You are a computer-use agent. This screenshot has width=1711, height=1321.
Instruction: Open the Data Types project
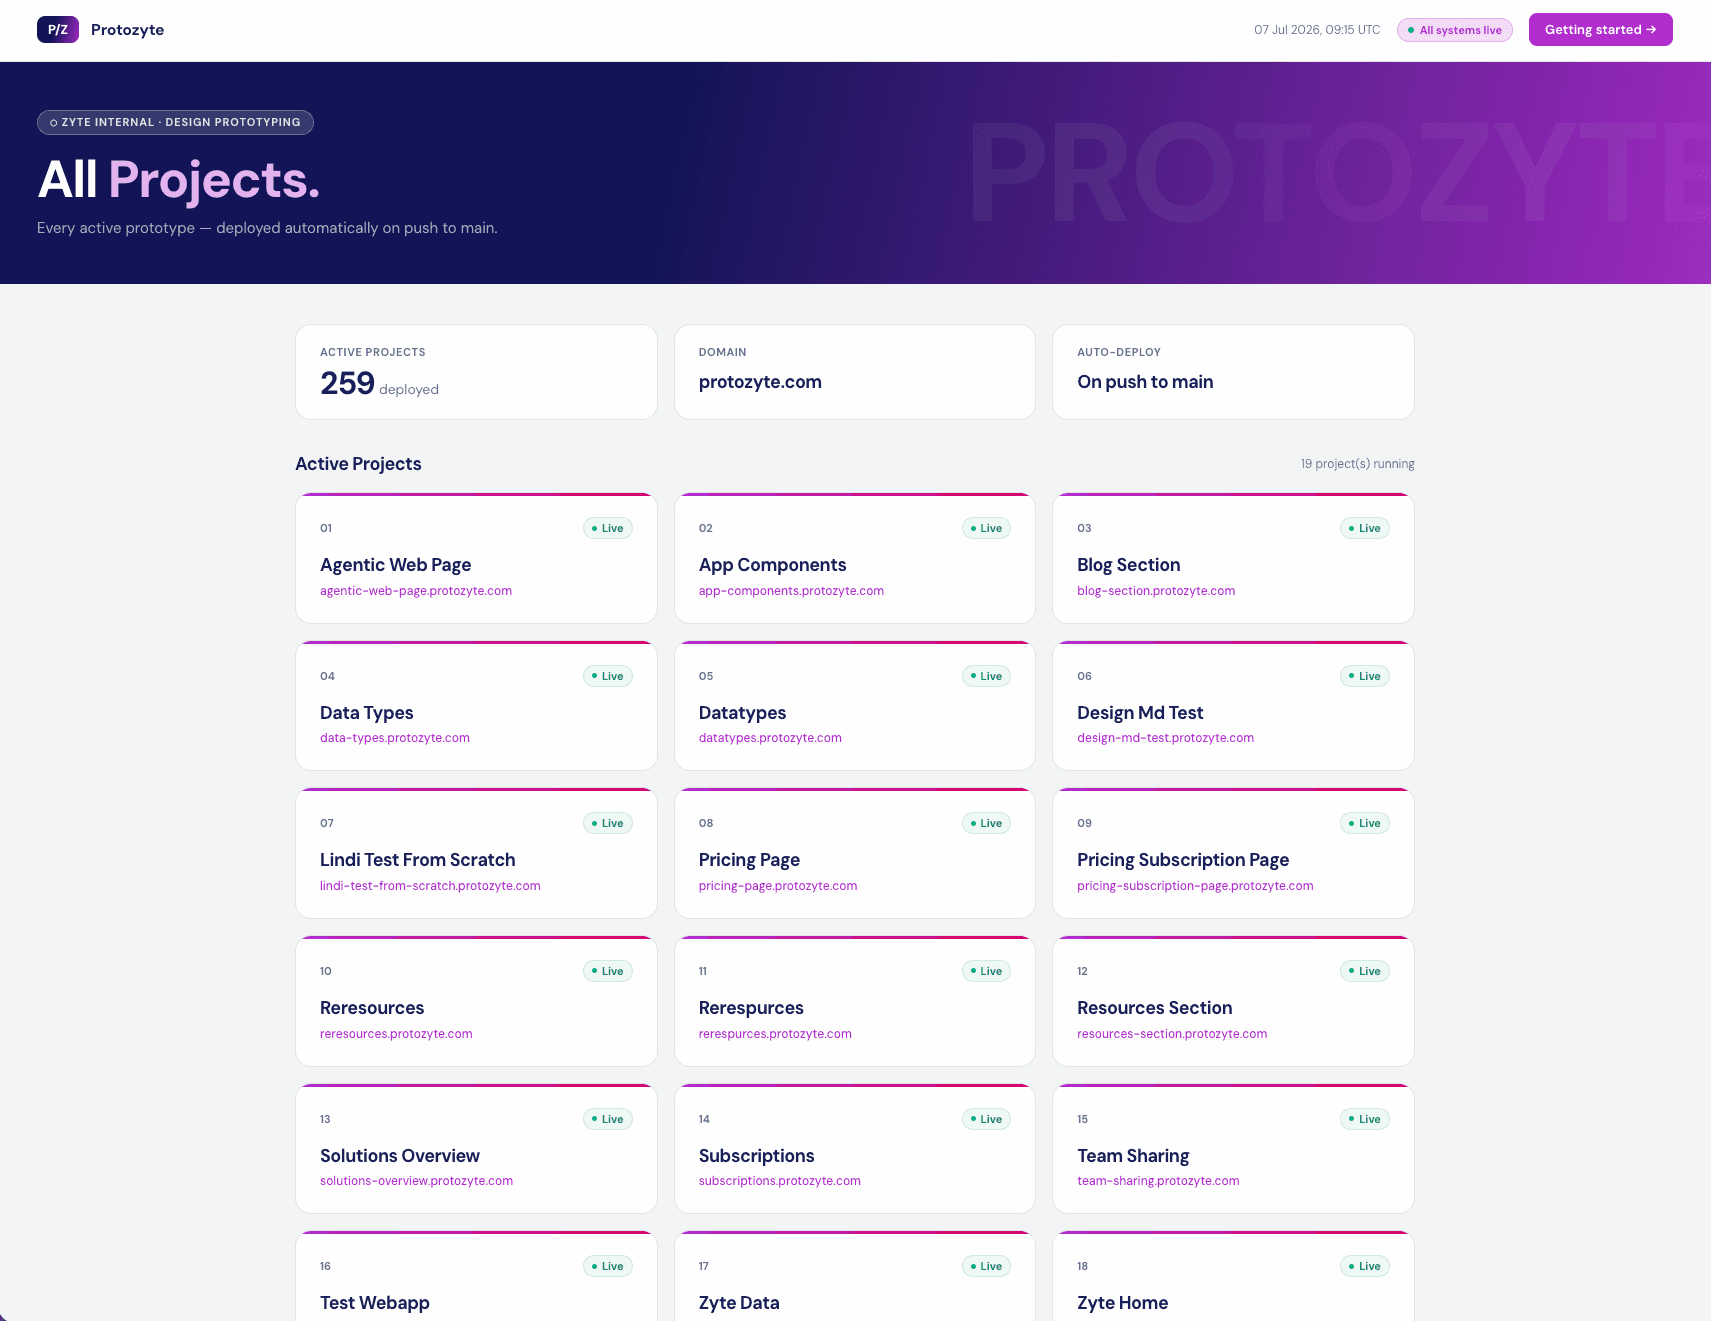[x=476, y=706]
